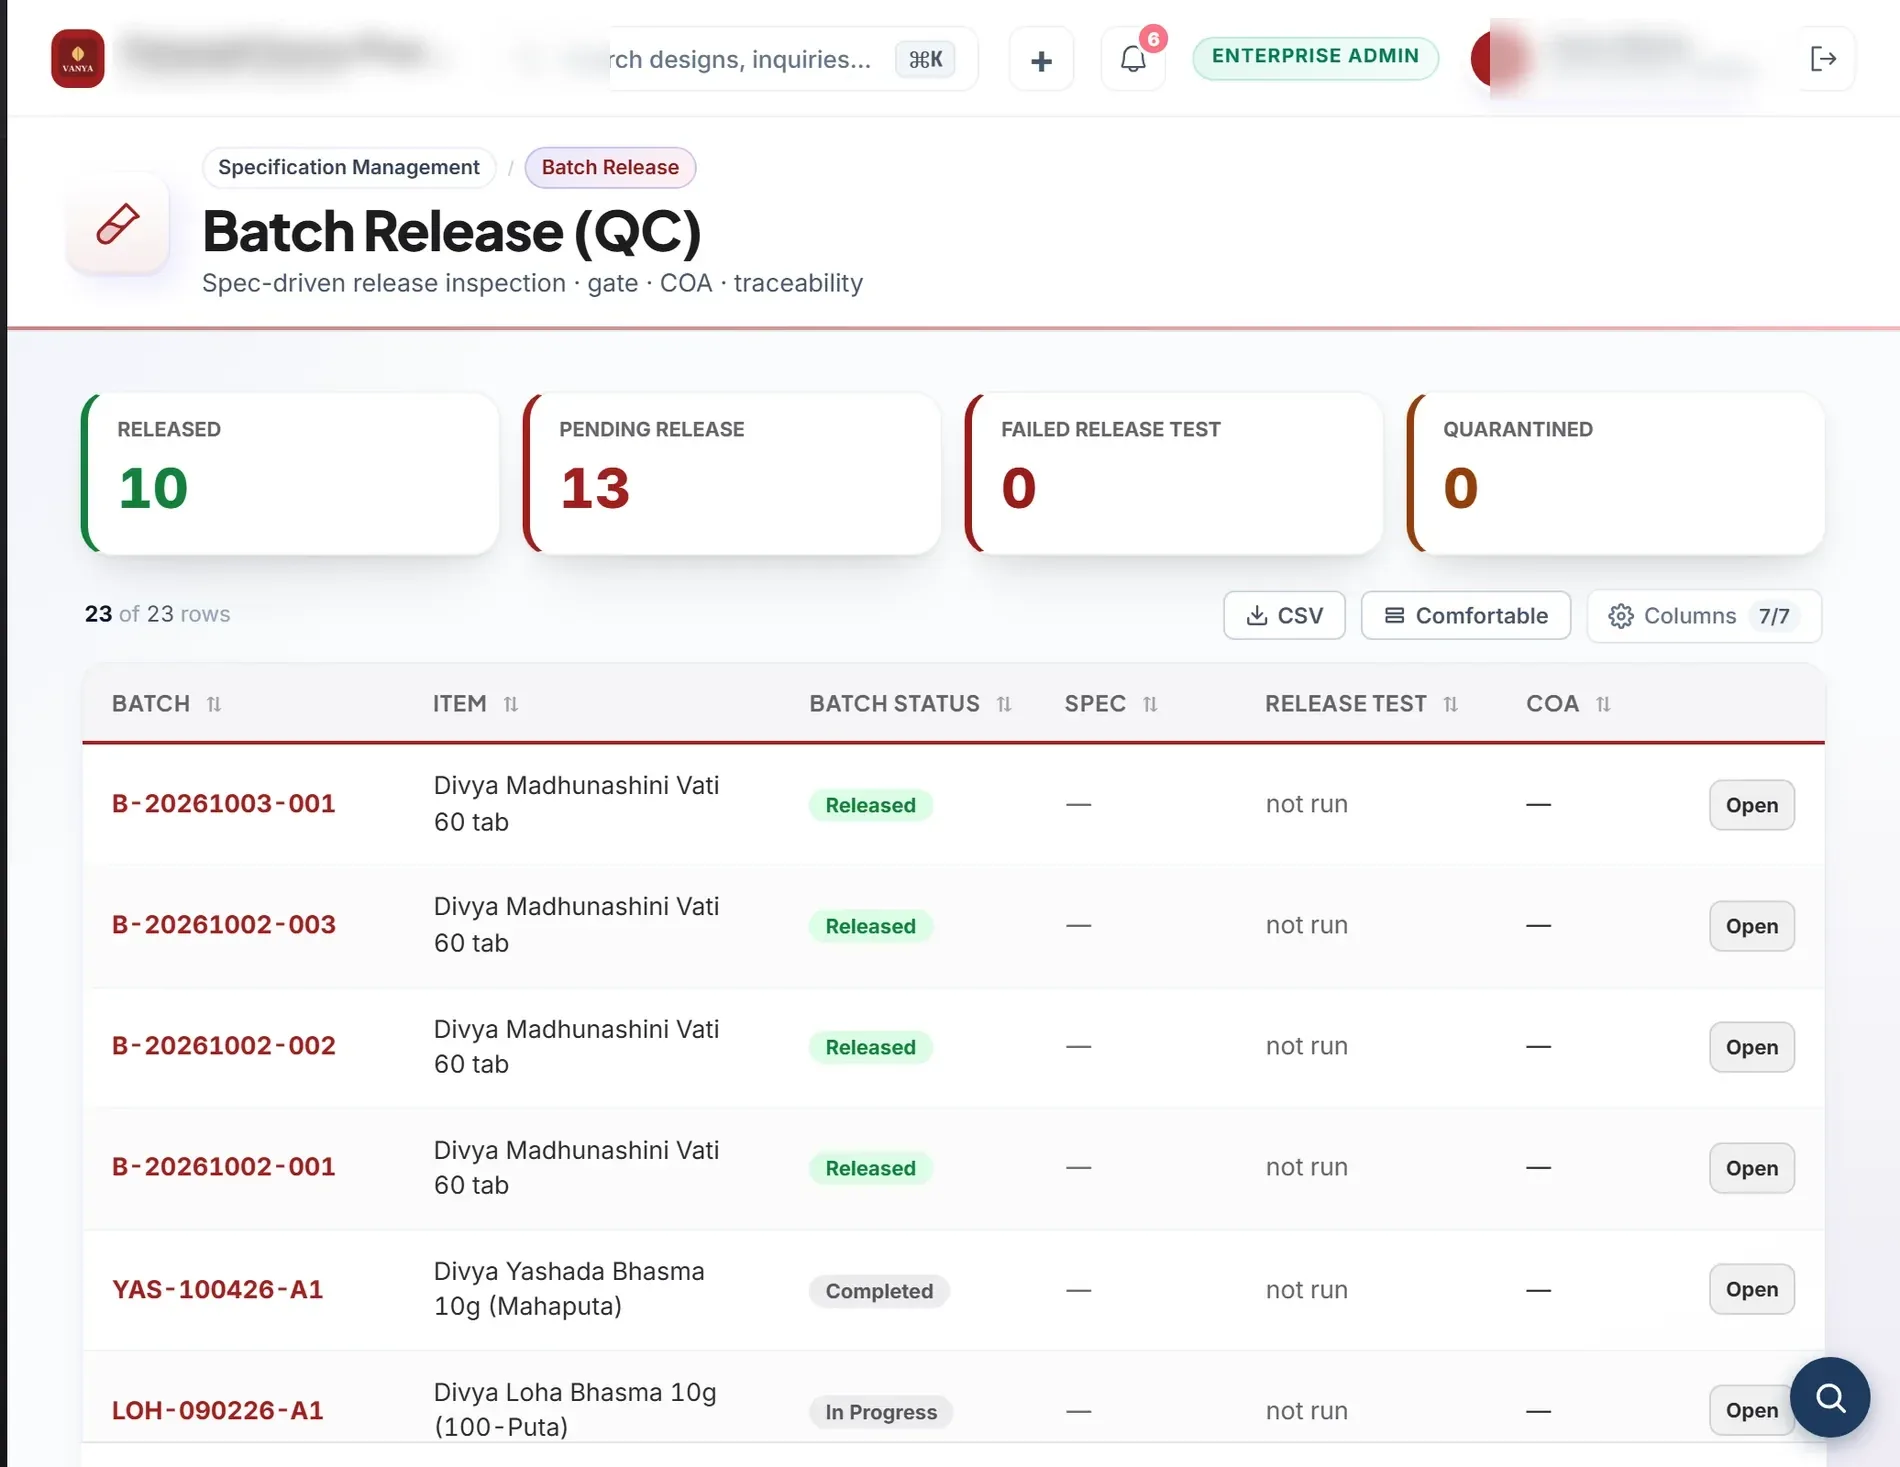Click the user avatar
This screenshot has height=1467, width=1900.
[1499, 58]
